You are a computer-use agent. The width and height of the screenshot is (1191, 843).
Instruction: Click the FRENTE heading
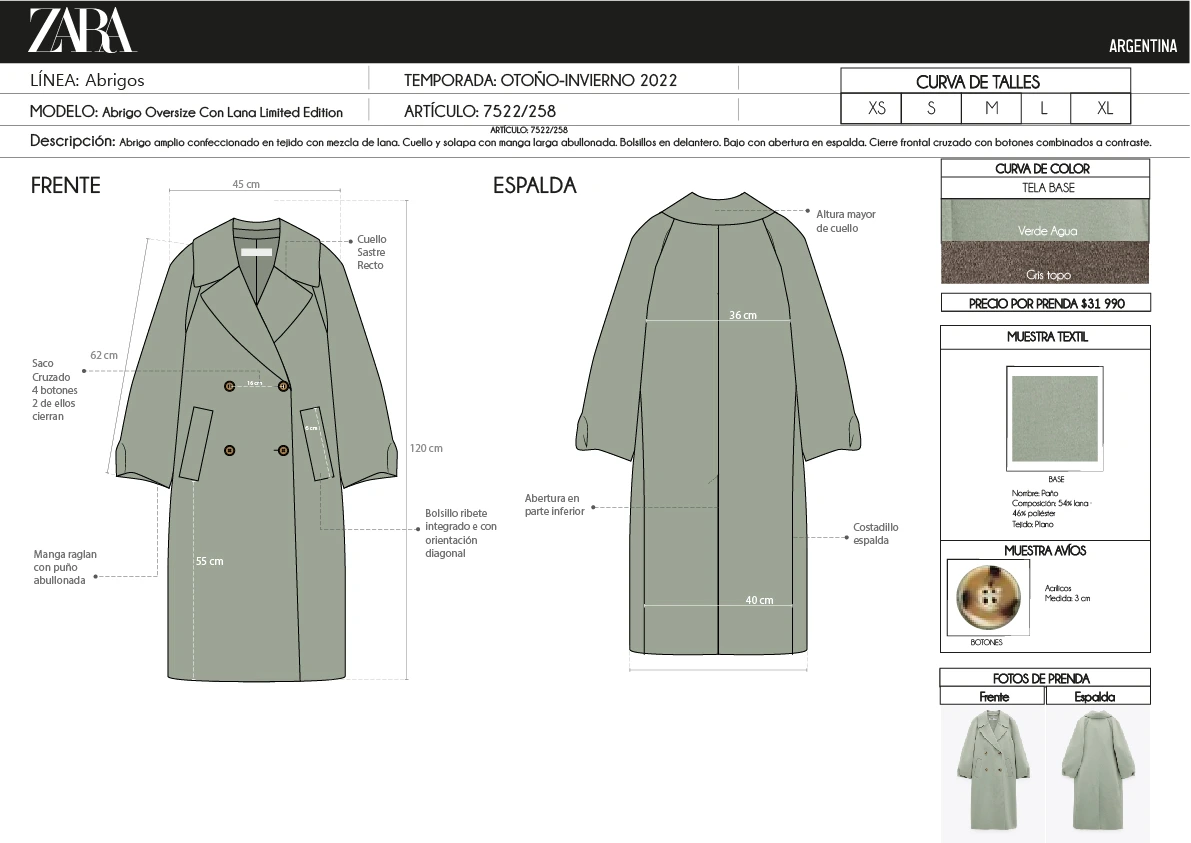[65, 185]
